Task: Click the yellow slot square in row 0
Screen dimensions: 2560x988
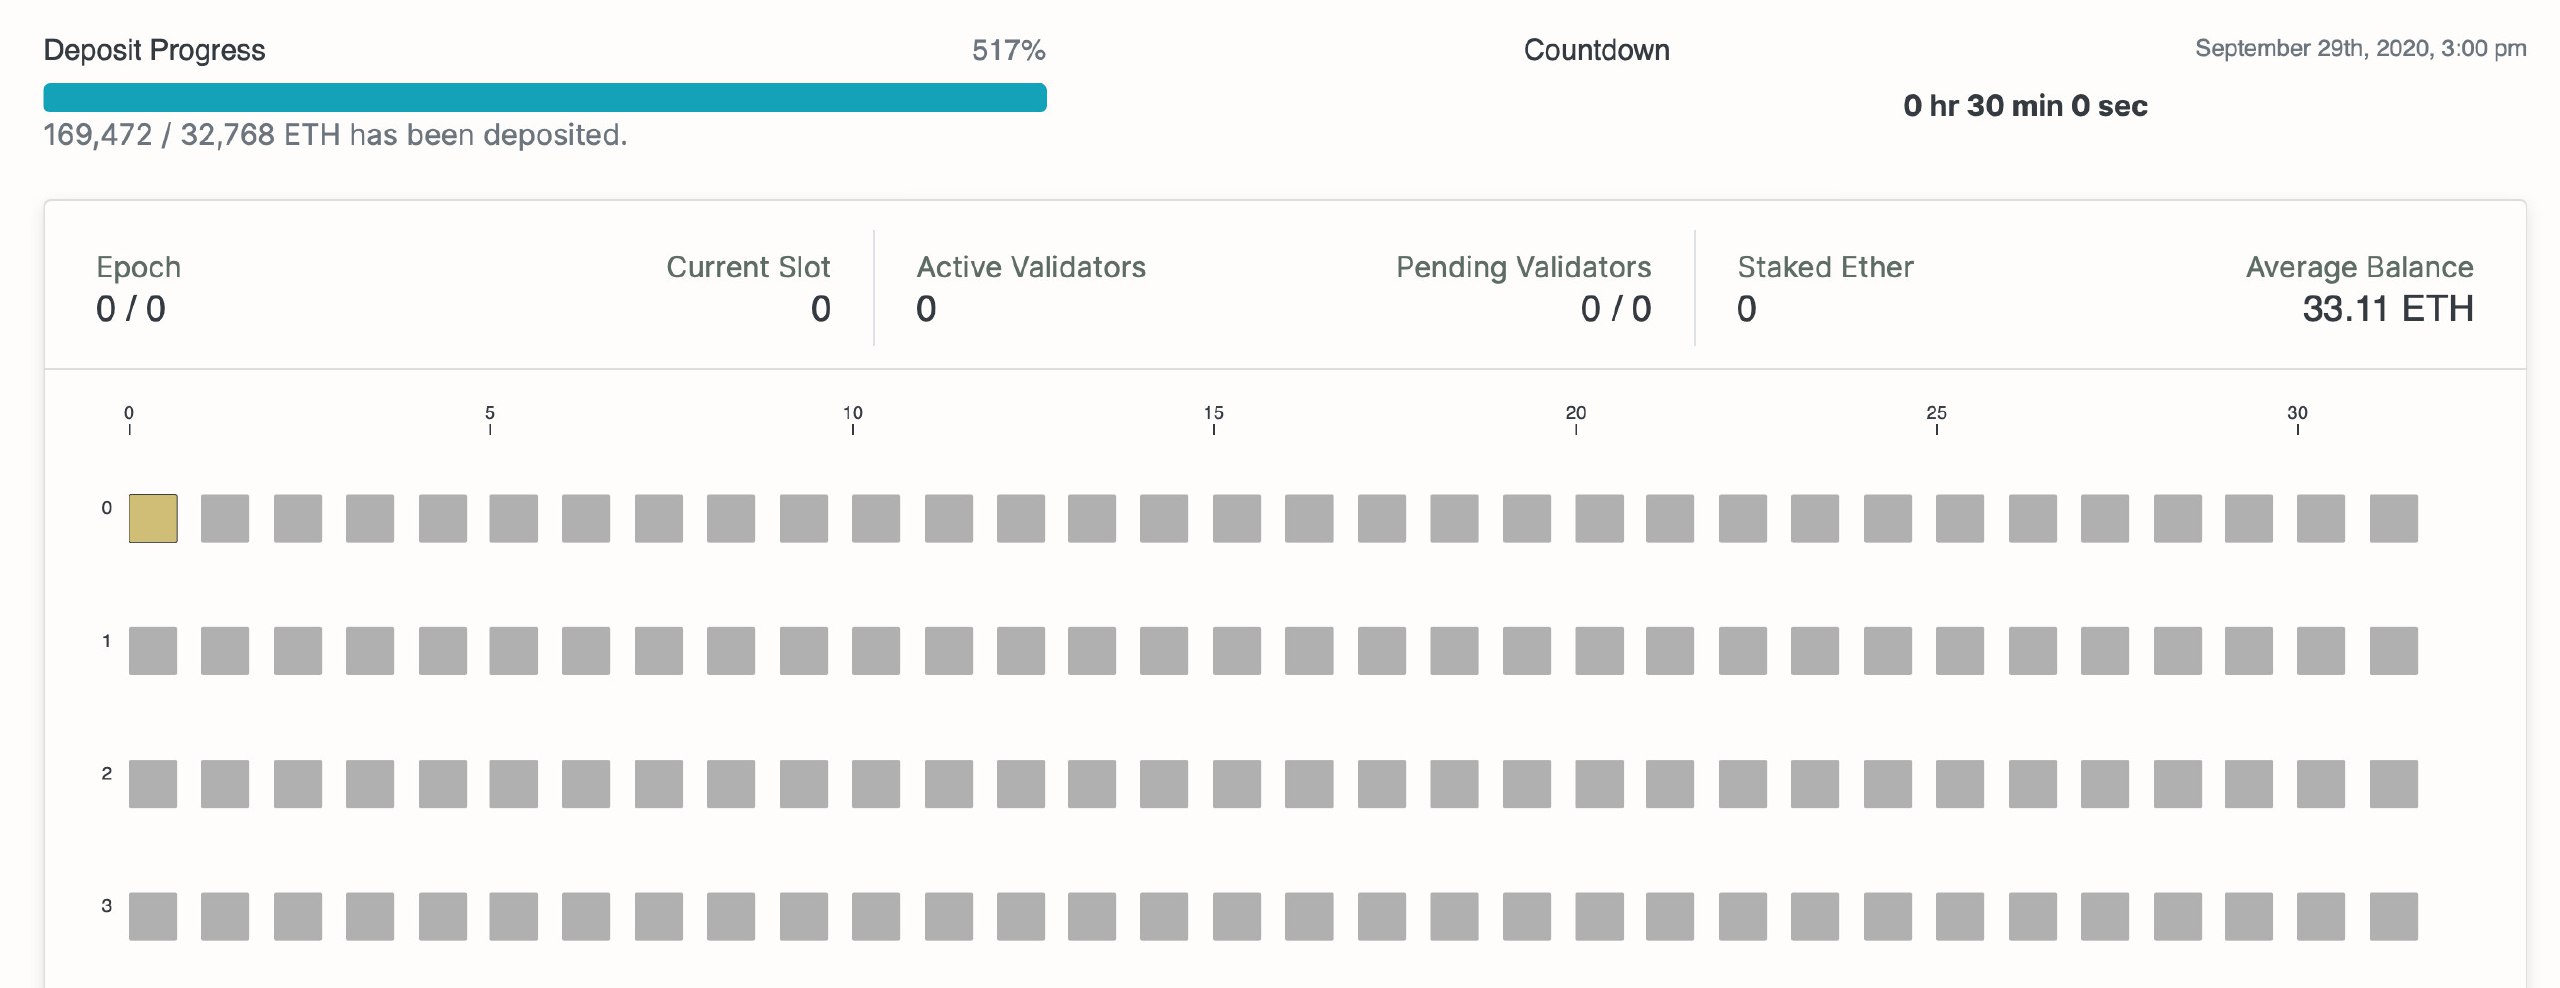Action: click(x=153, y=518)
